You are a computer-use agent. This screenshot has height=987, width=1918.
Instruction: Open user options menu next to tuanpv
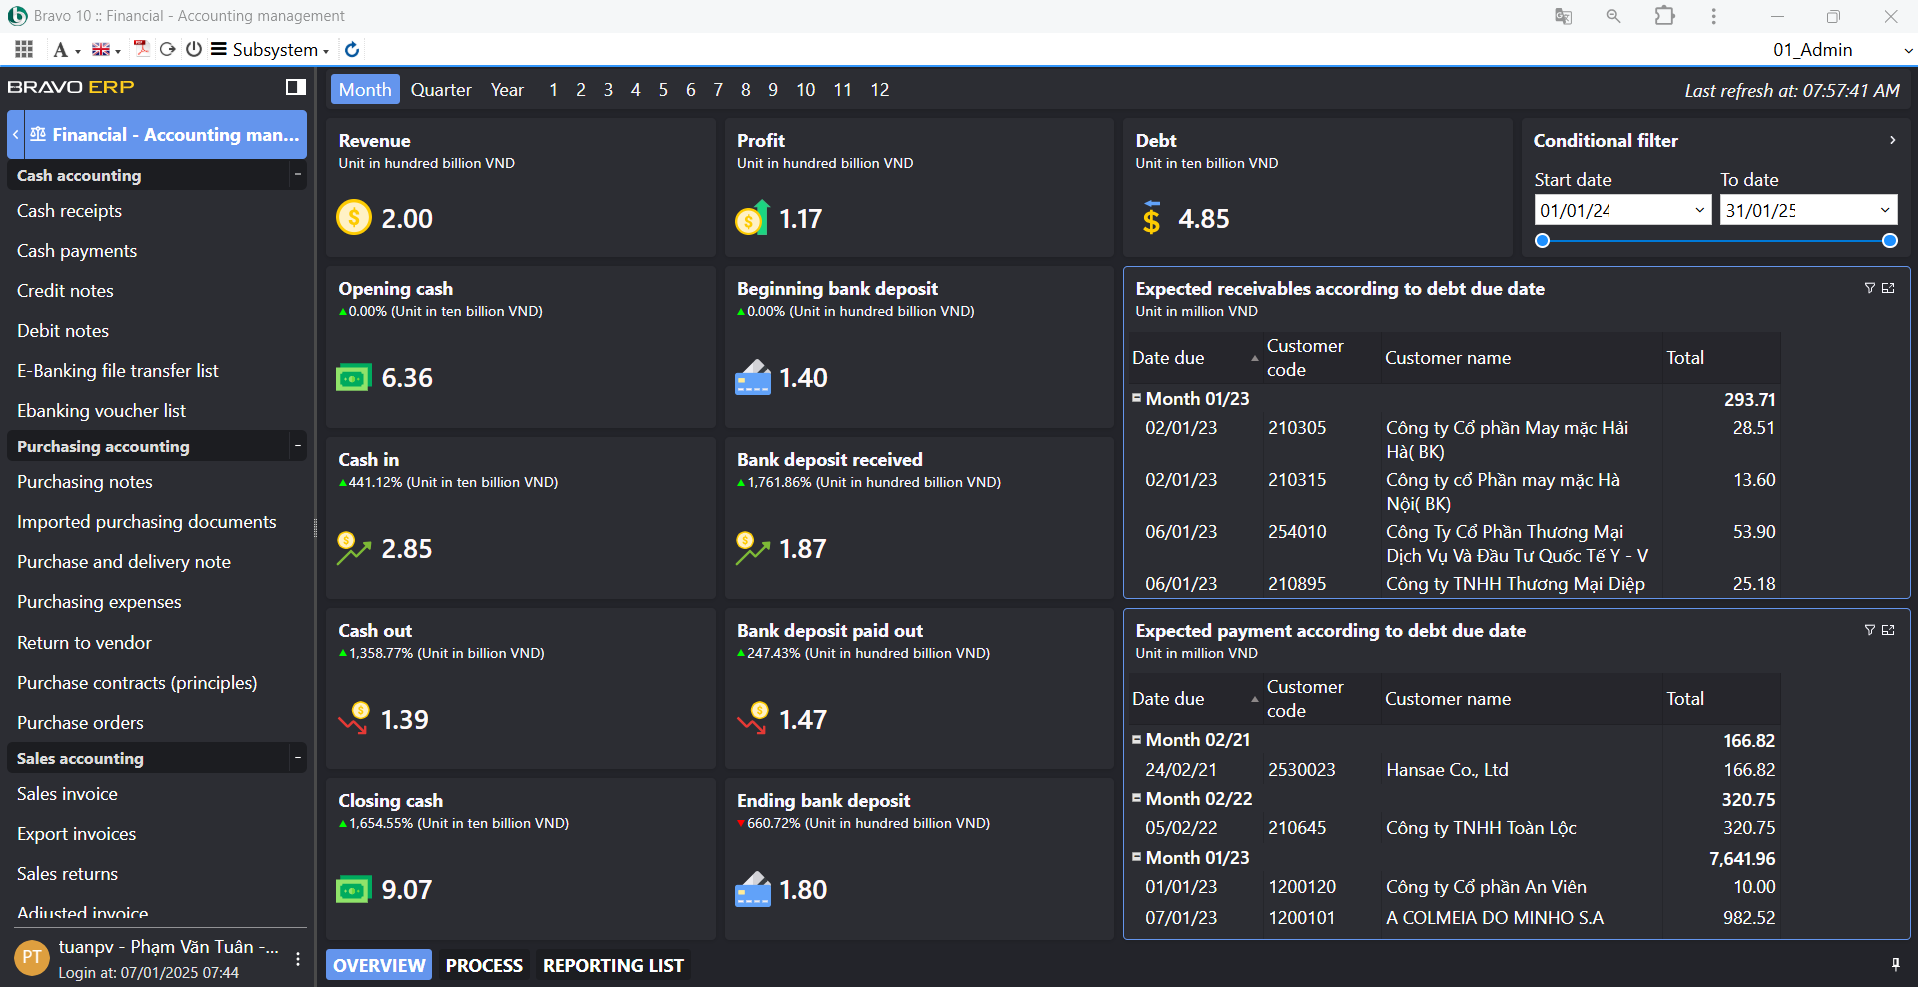click(298, 958)
